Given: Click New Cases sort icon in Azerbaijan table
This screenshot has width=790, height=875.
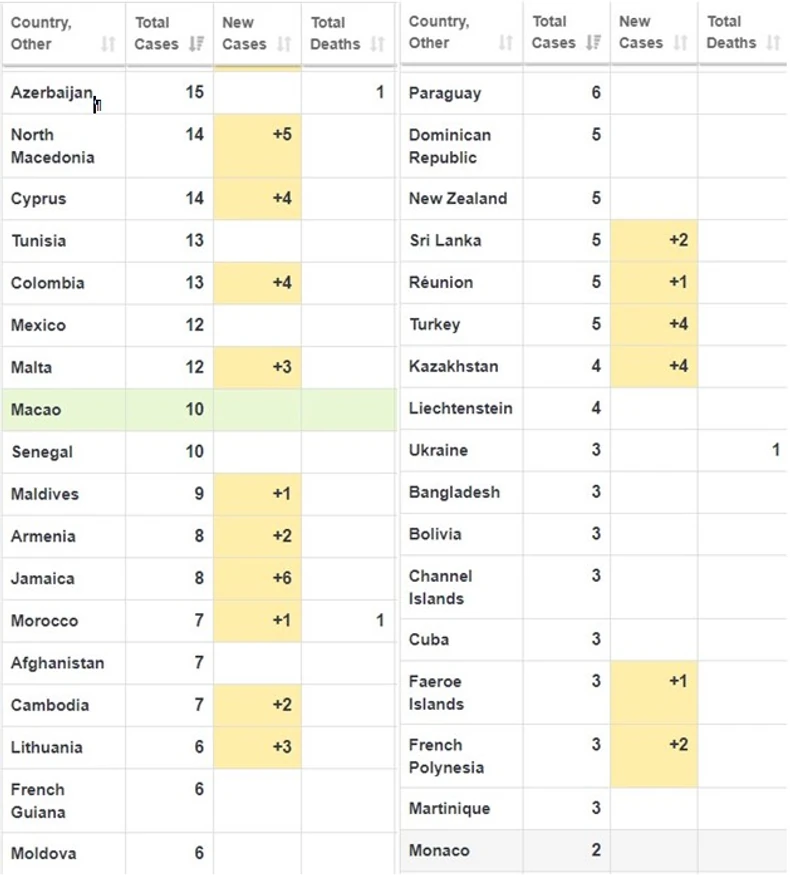Looking at the screenshot, I should [x=284, y=43].
